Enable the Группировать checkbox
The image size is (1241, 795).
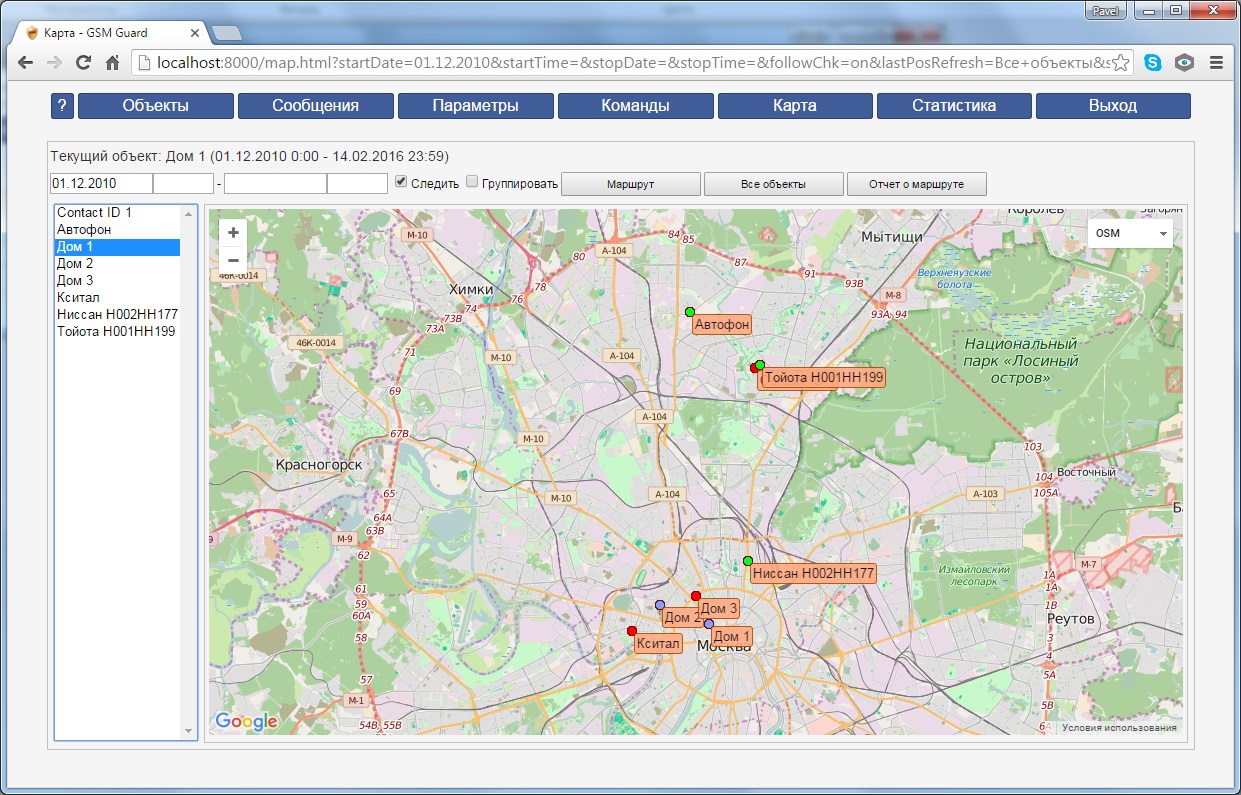tap(473, 182)
